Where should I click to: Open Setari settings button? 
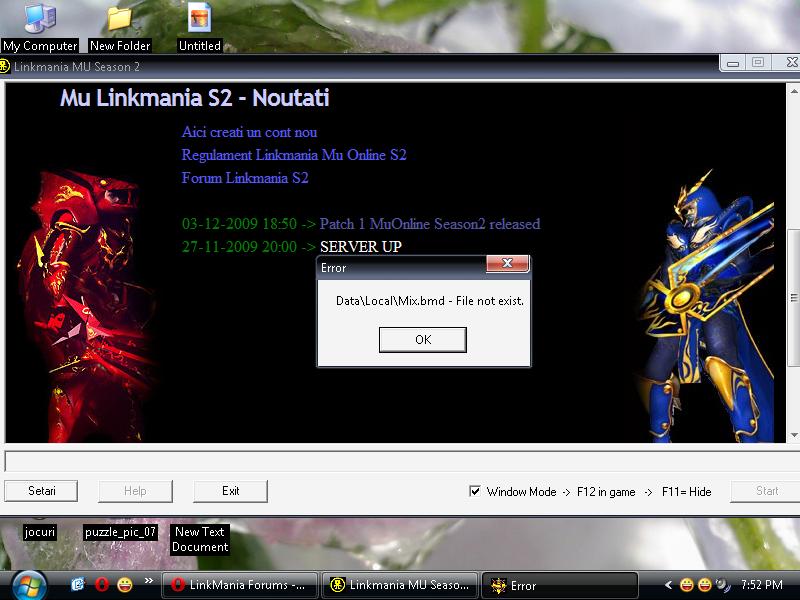pos(41,491)
